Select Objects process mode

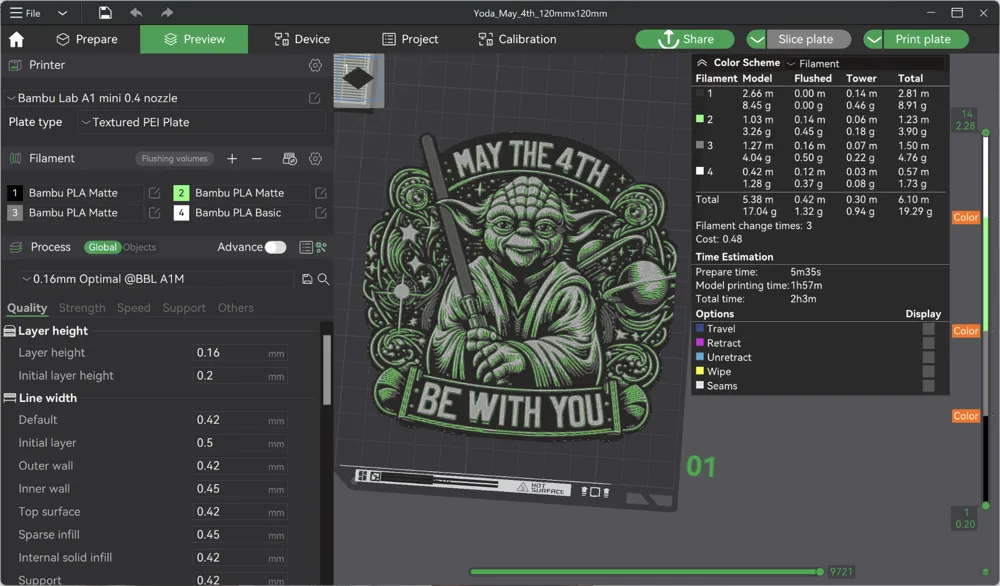(139, 247)
